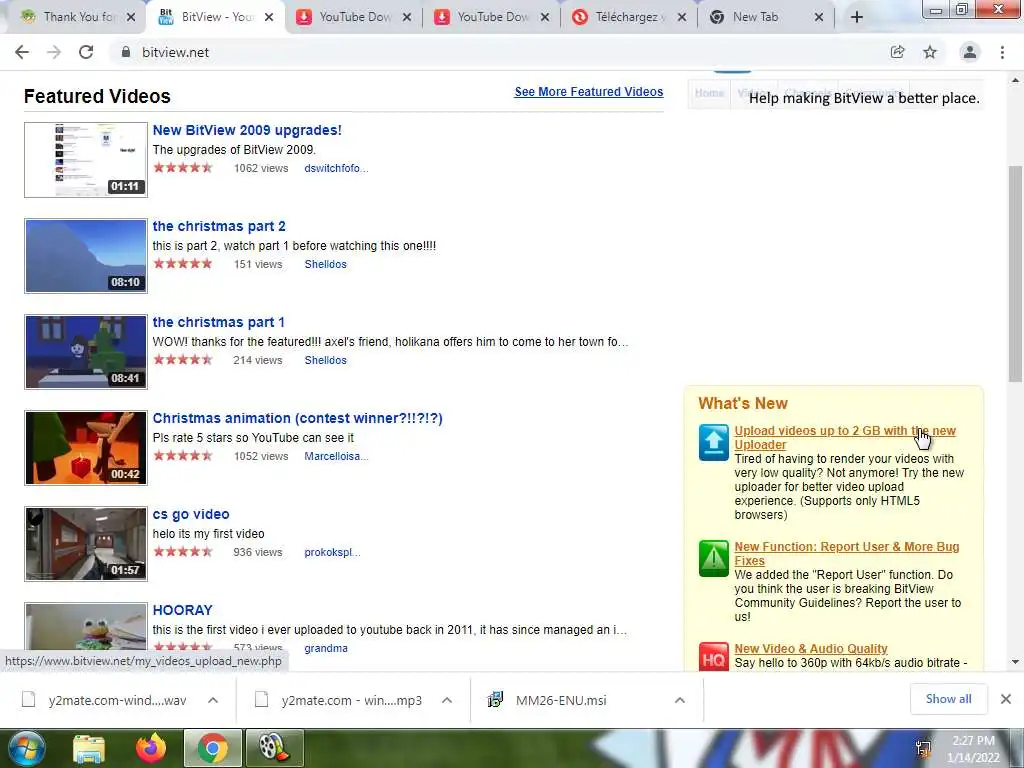Switch to the second YouTube Downloader tab
Viewport: 1024px width, 768px height.
pos(492,17)
